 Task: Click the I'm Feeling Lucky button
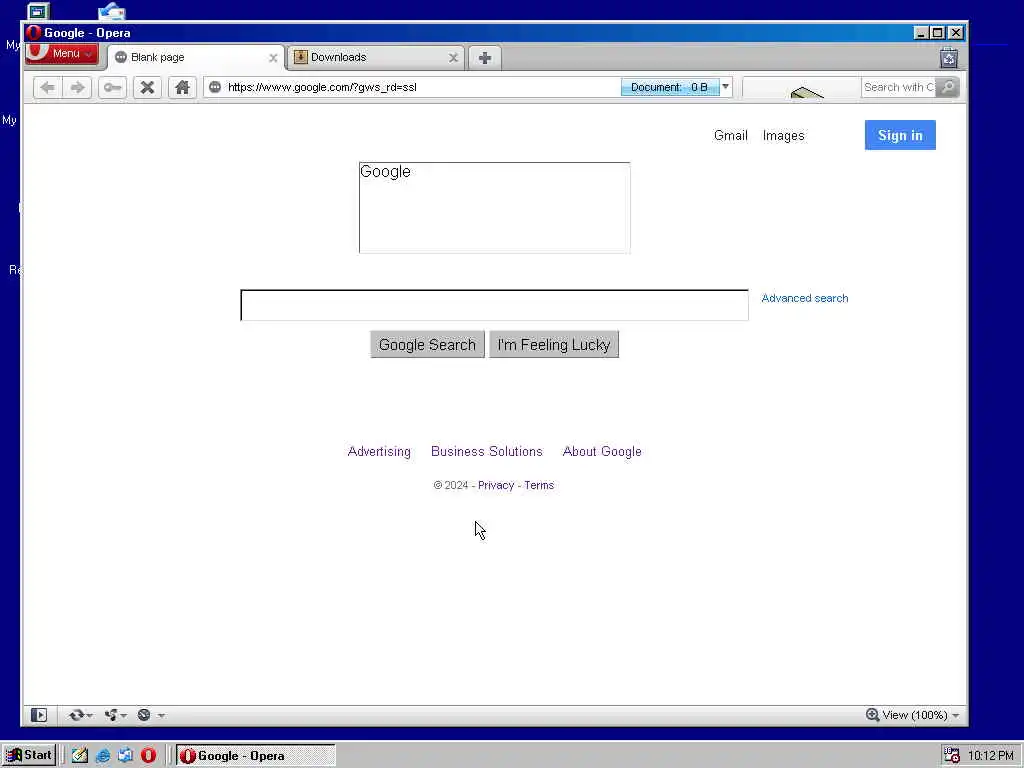(x=554, y=345)
